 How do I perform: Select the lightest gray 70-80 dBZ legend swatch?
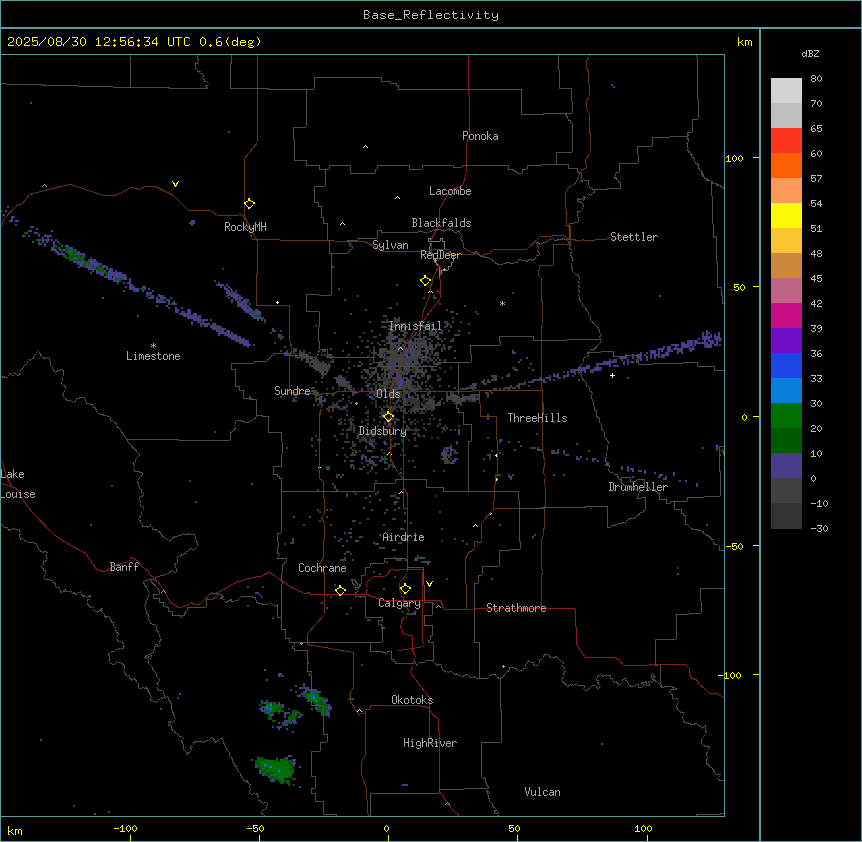click(x=786, y=91)
